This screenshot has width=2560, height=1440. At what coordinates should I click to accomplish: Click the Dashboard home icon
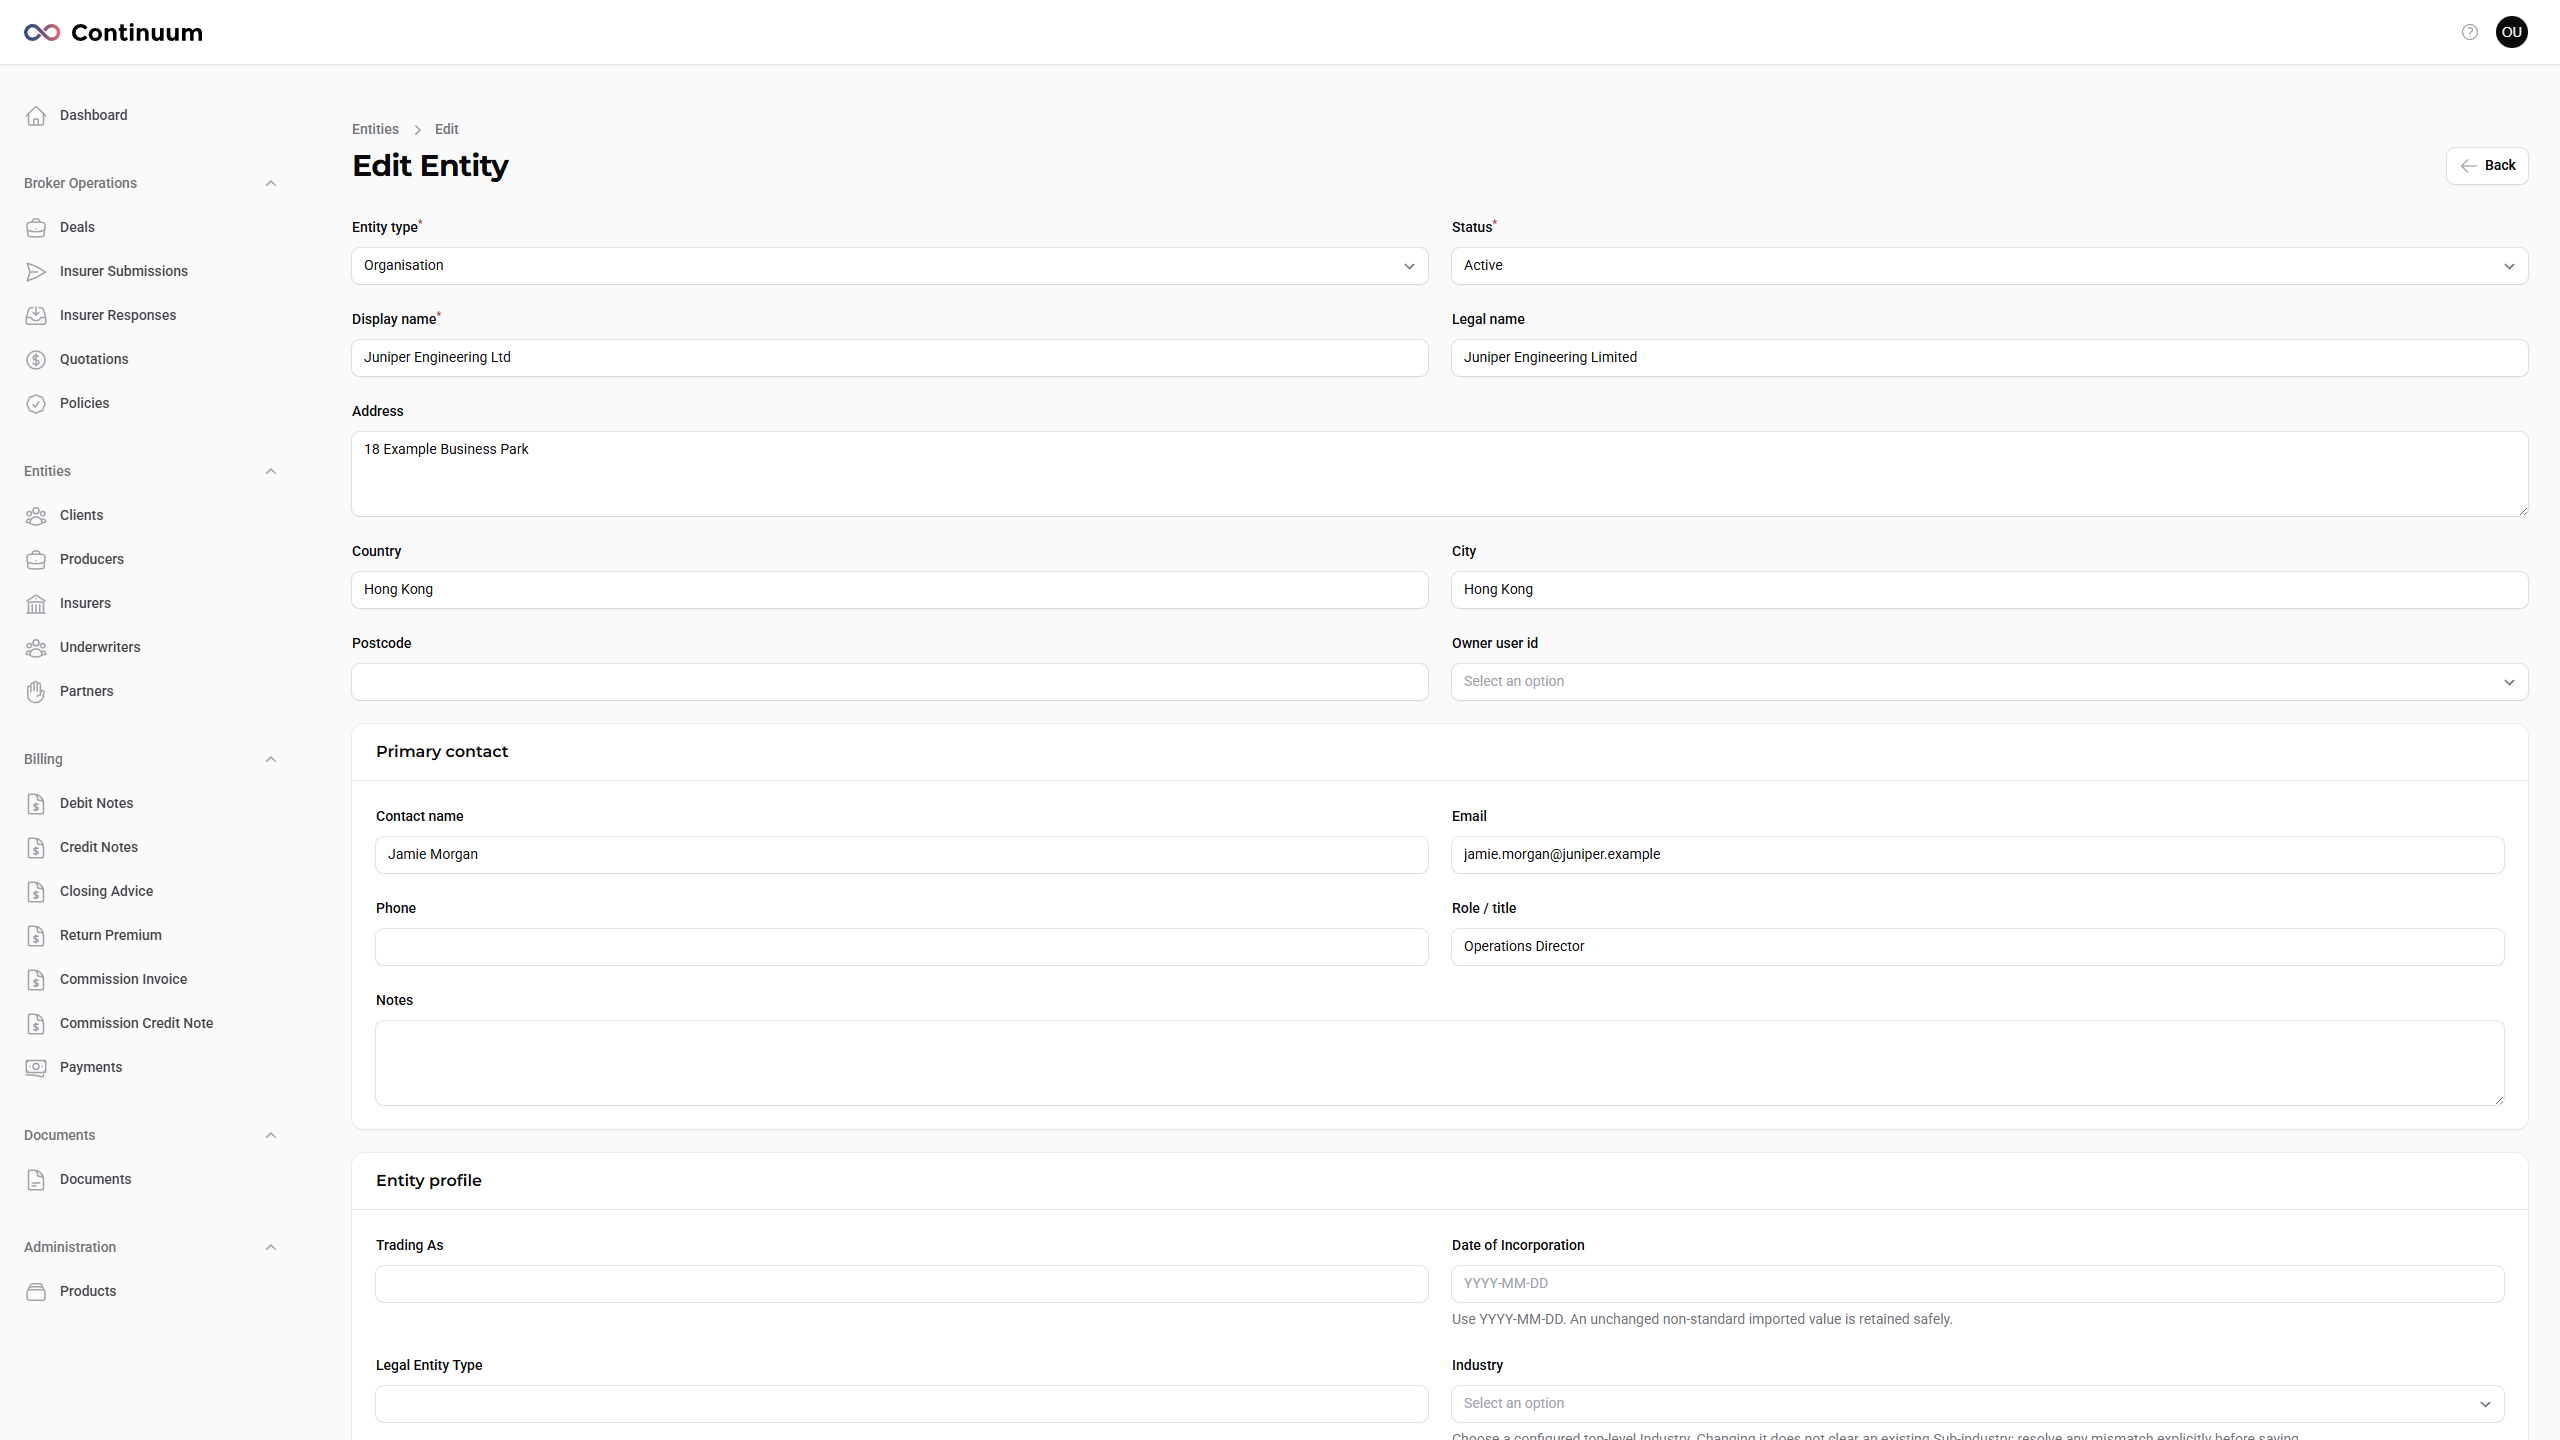(36, 116)
